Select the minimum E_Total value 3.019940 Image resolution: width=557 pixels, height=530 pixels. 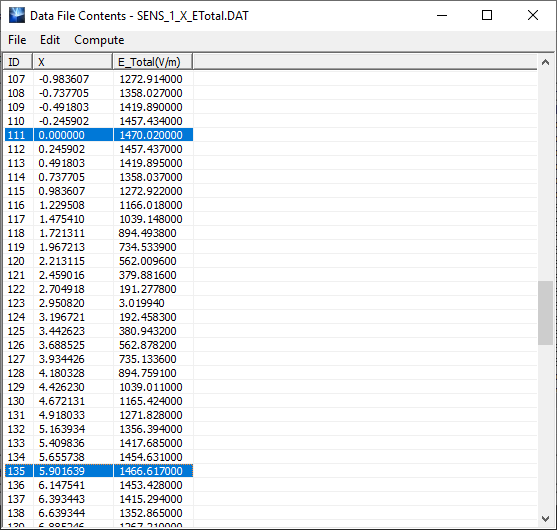tap(141, 303)
